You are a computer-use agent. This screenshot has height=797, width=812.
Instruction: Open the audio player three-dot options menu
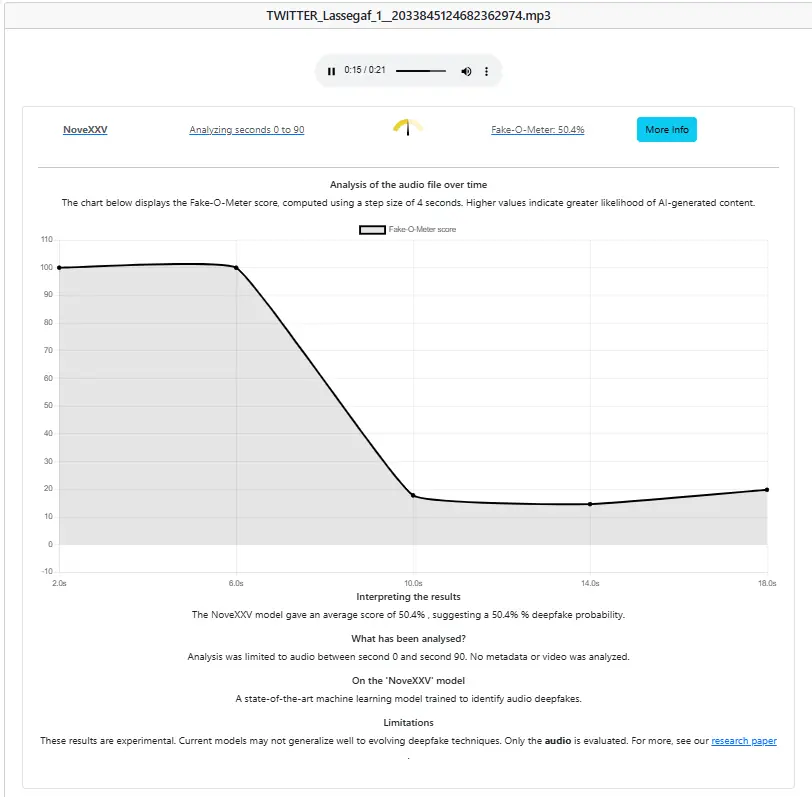487,71
